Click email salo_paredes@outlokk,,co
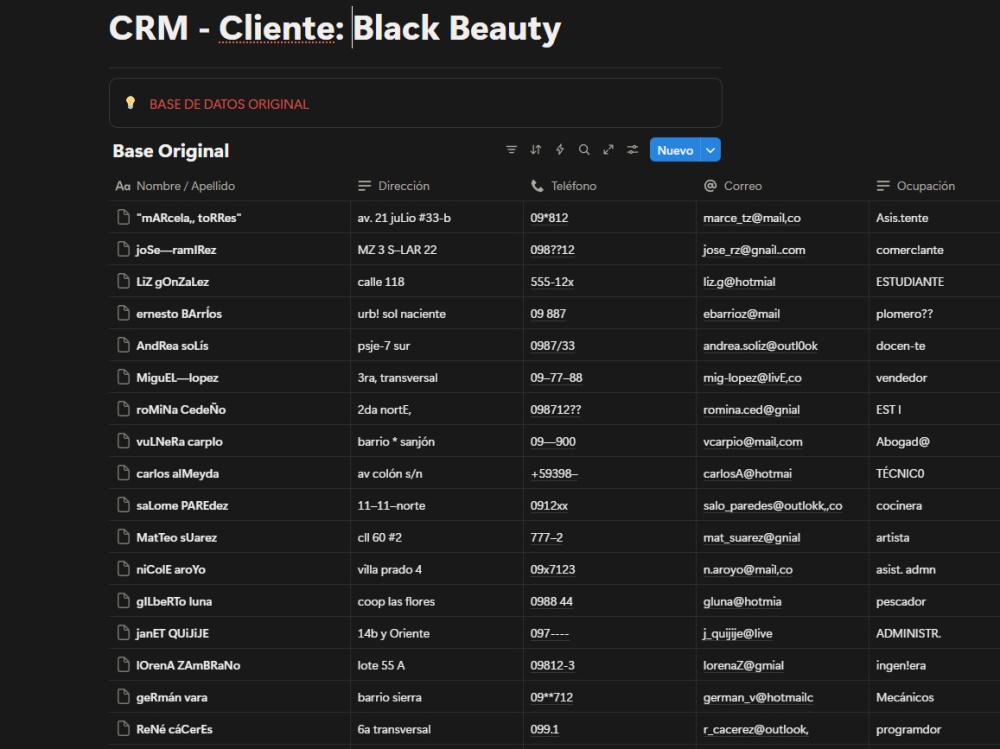1000x749 pixels. point(772,505)
